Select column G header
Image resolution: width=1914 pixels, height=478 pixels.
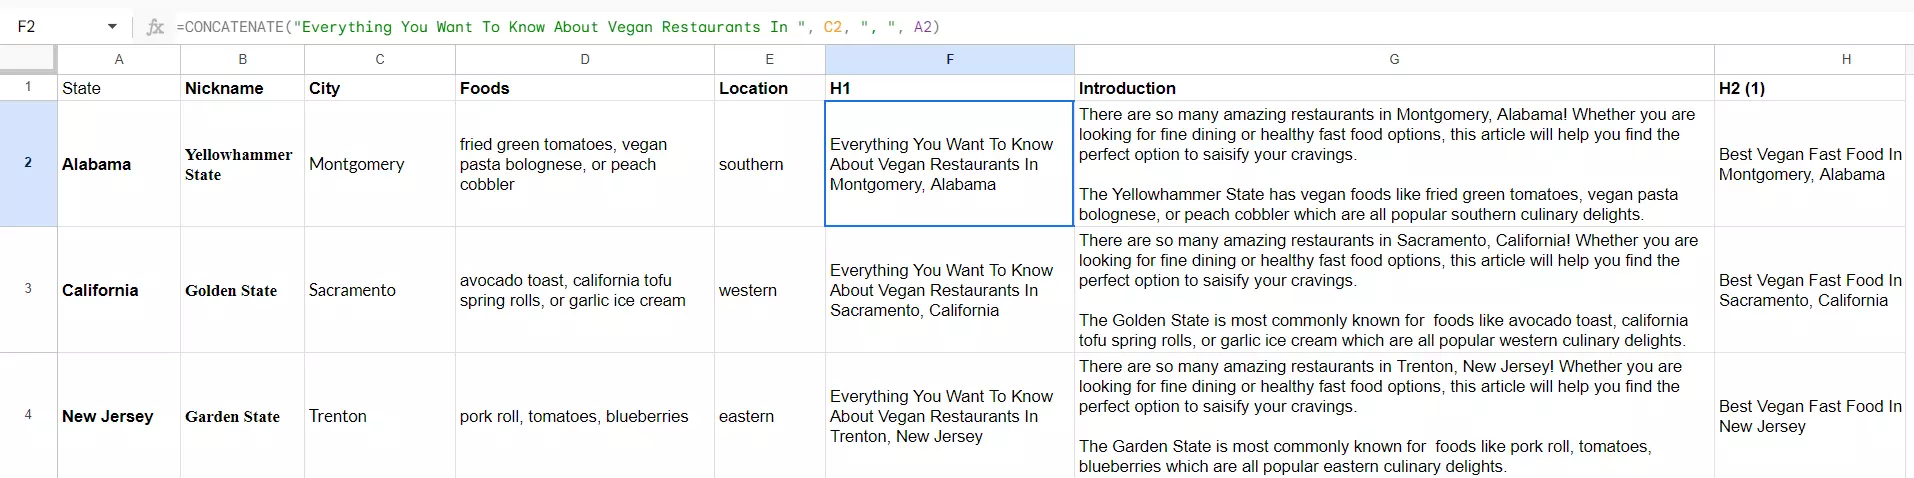point(1394,59)
